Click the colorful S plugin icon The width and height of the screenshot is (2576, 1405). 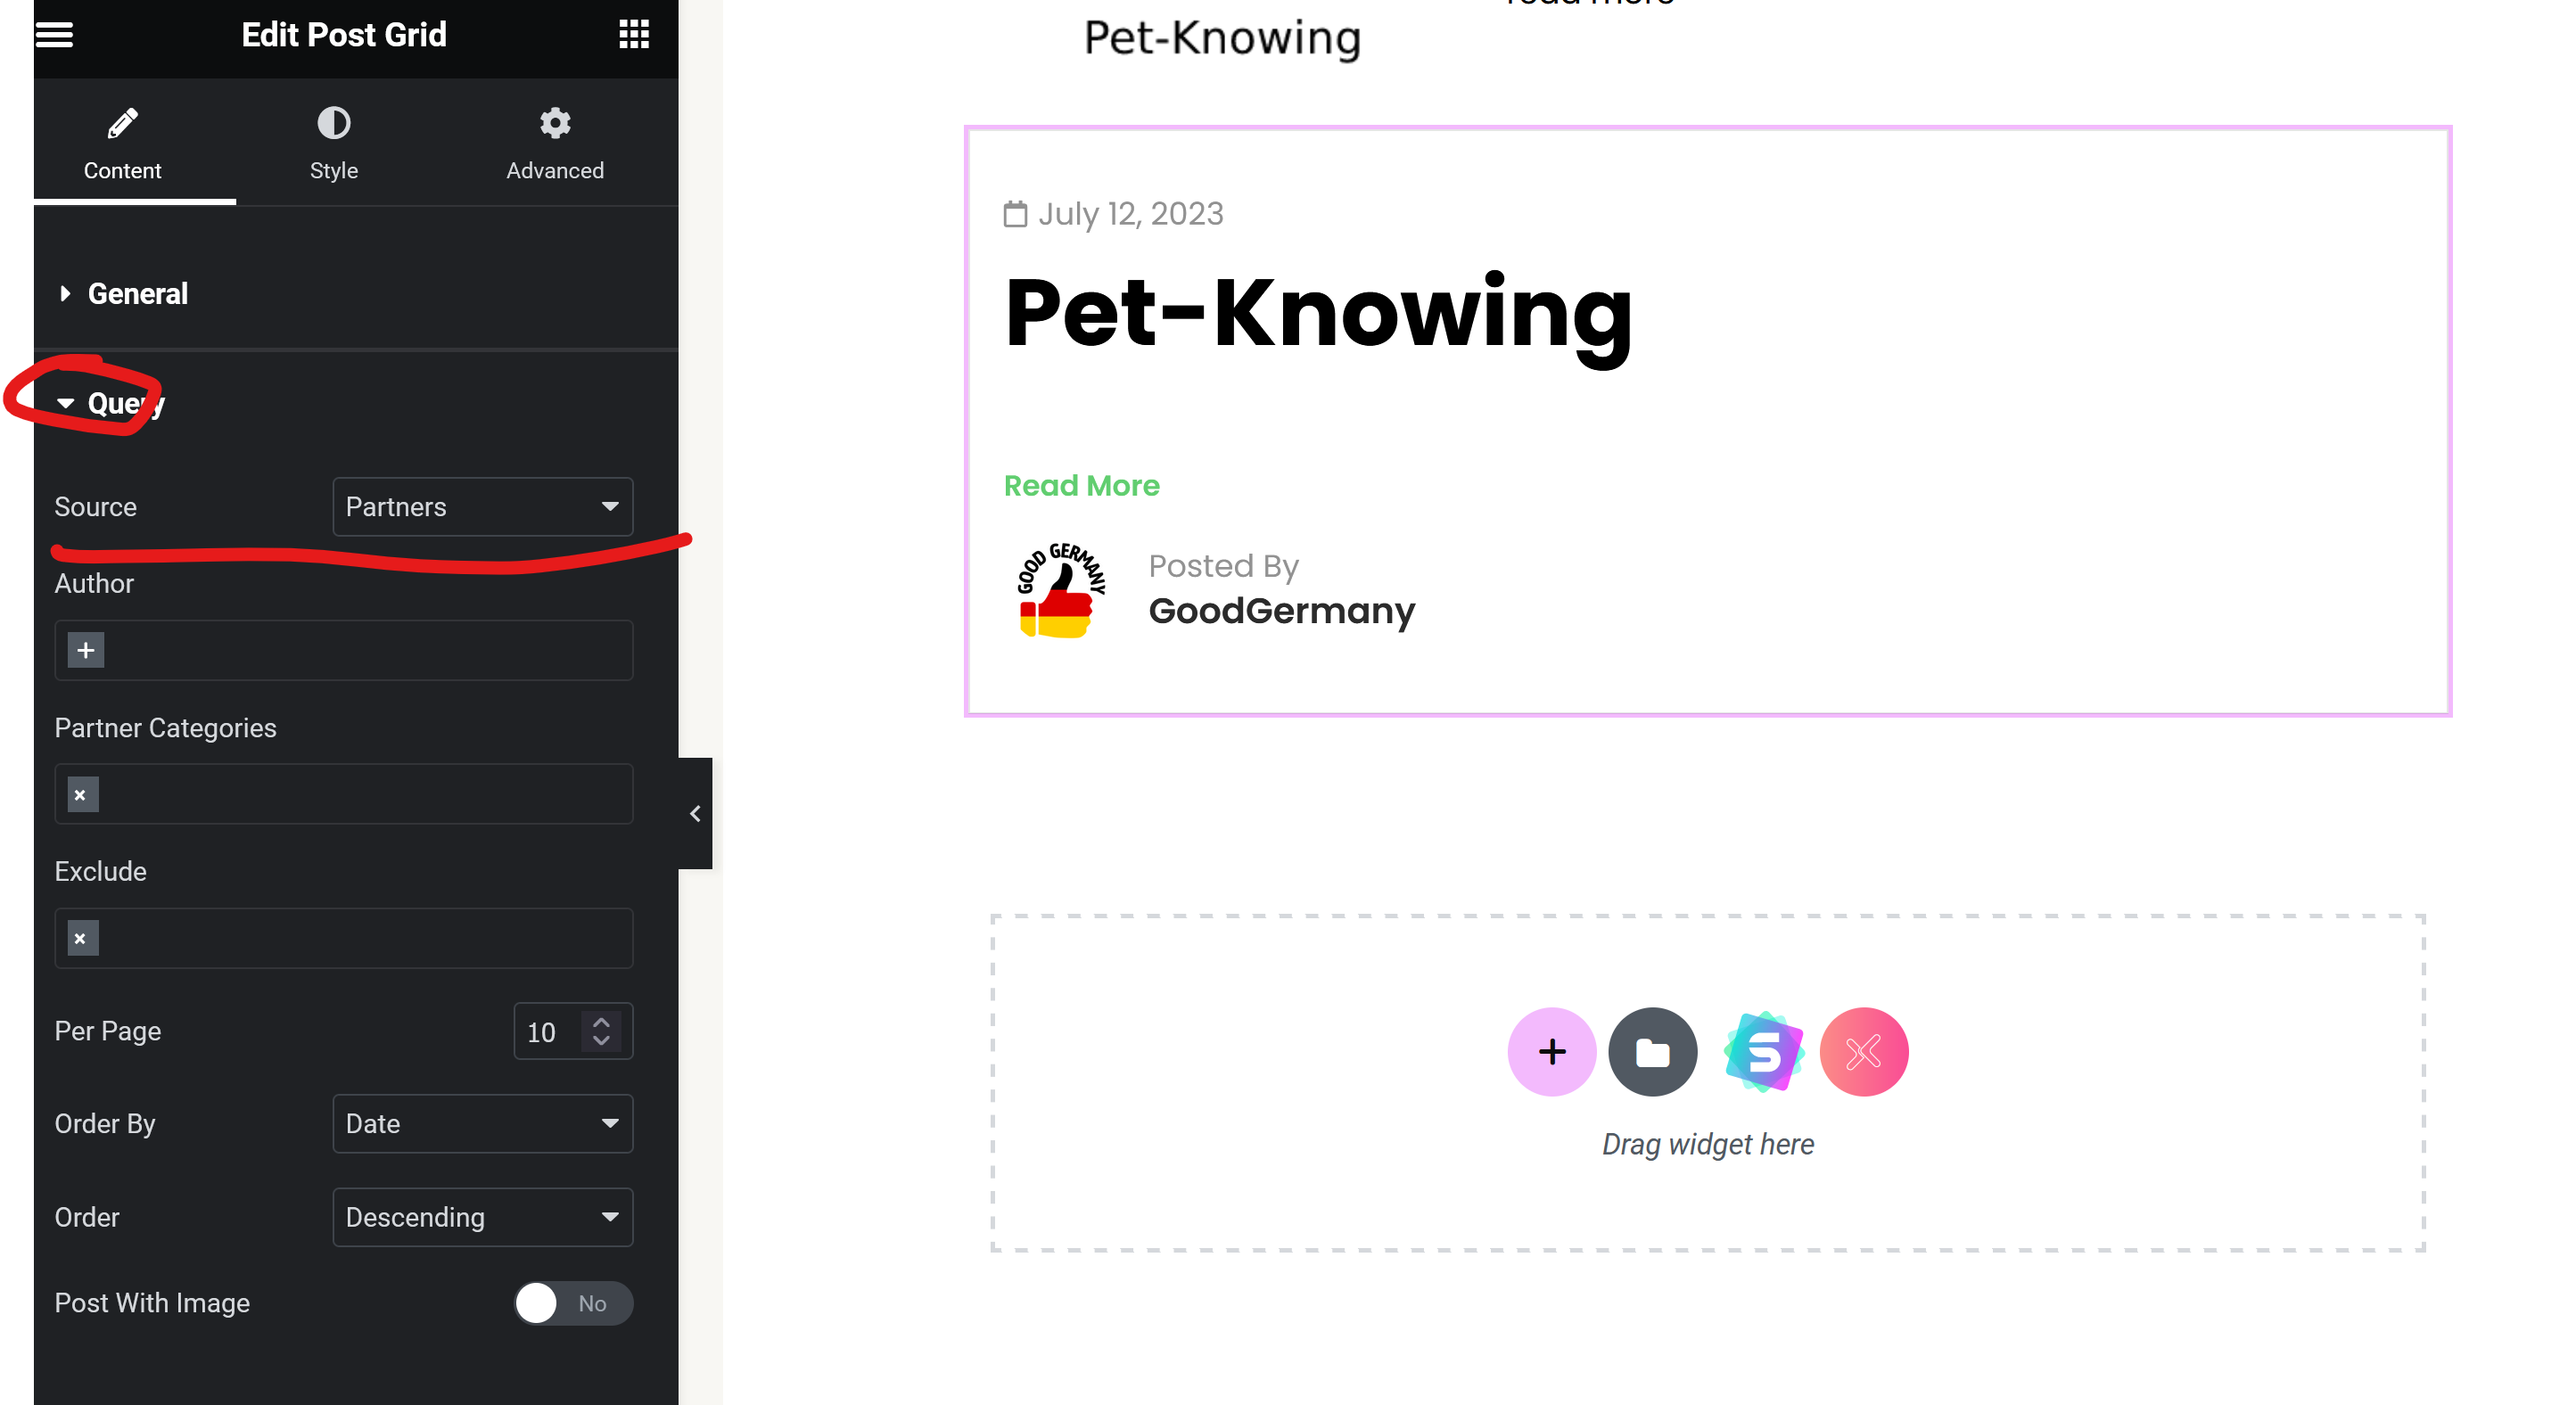click(x=1764, y=1052)
